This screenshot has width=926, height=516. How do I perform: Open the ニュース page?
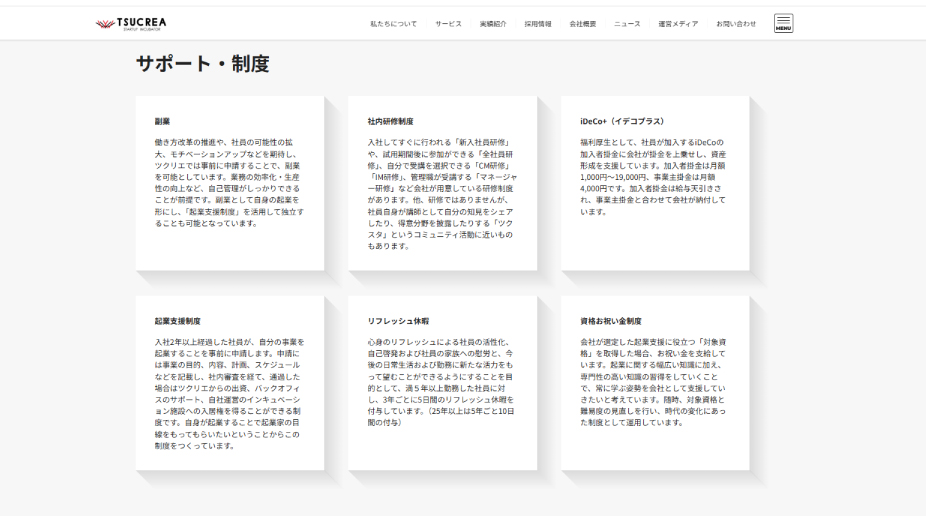(x=627, y=23)
